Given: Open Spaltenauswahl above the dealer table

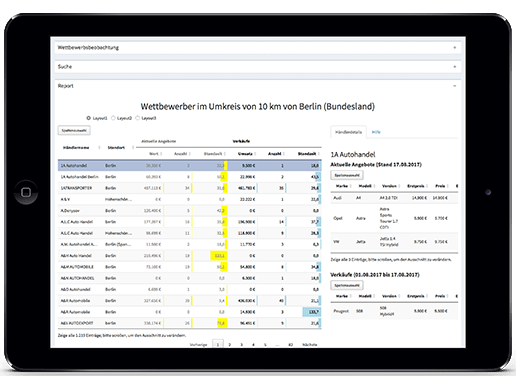Looking at the screenshot, I should point(74,130).
